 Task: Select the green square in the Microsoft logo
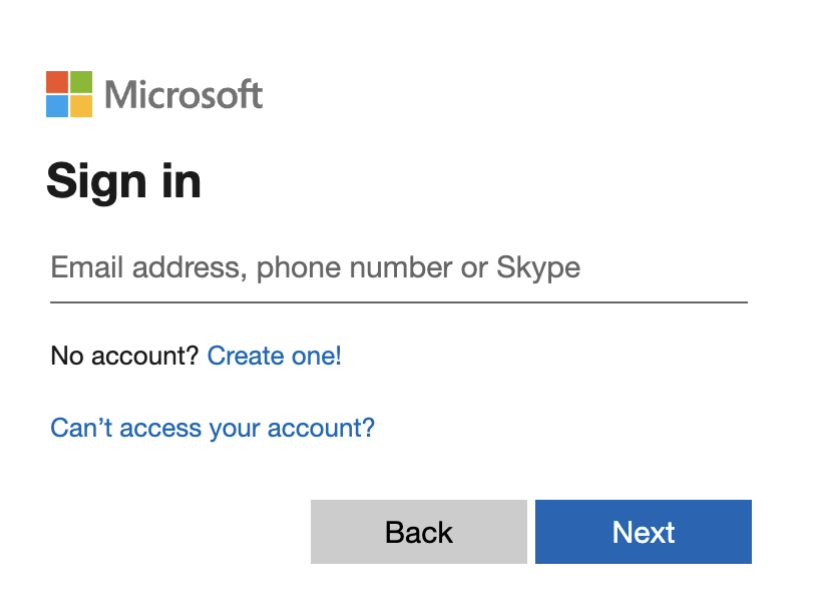point(80,81)
